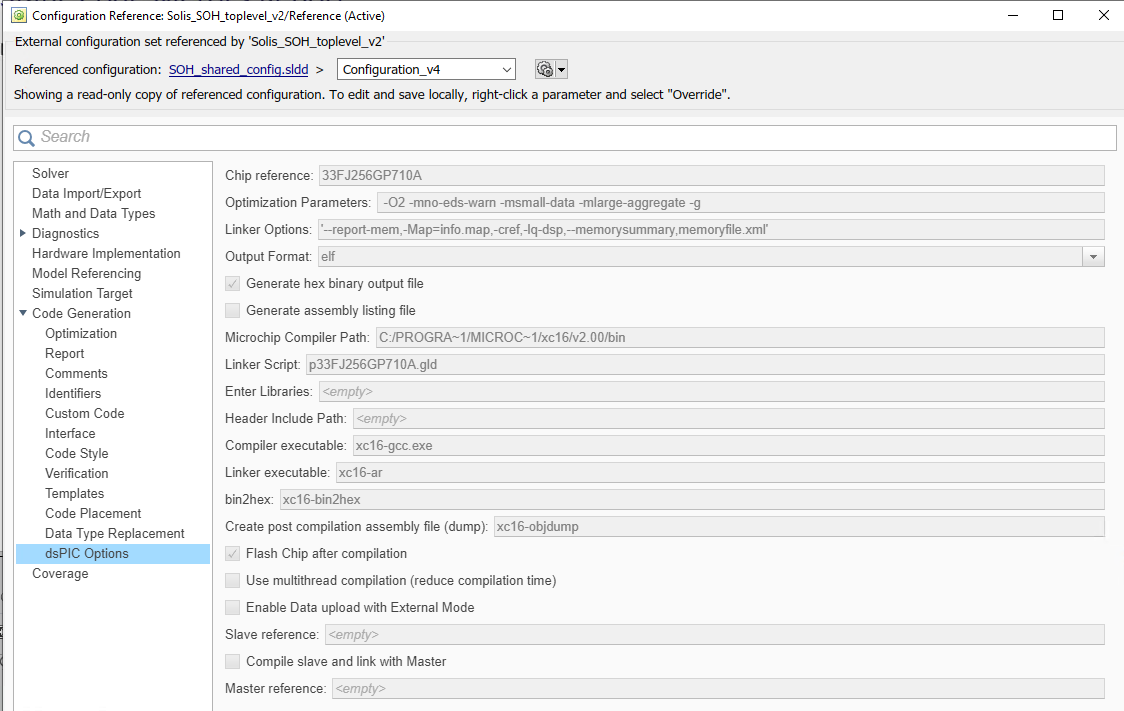Select Solver in the category tree
The width and height of the screenshot is (1124, 711).
tap(50, 174)
